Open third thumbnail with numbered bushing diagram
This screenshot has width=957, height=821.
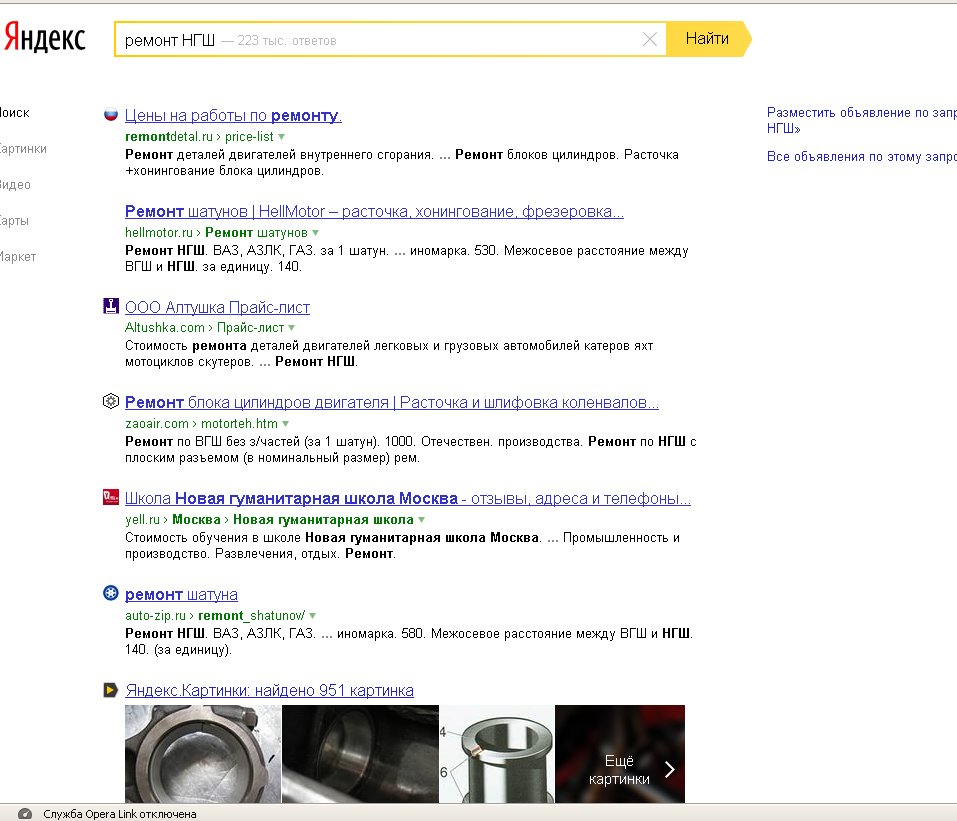click(497, 754)
